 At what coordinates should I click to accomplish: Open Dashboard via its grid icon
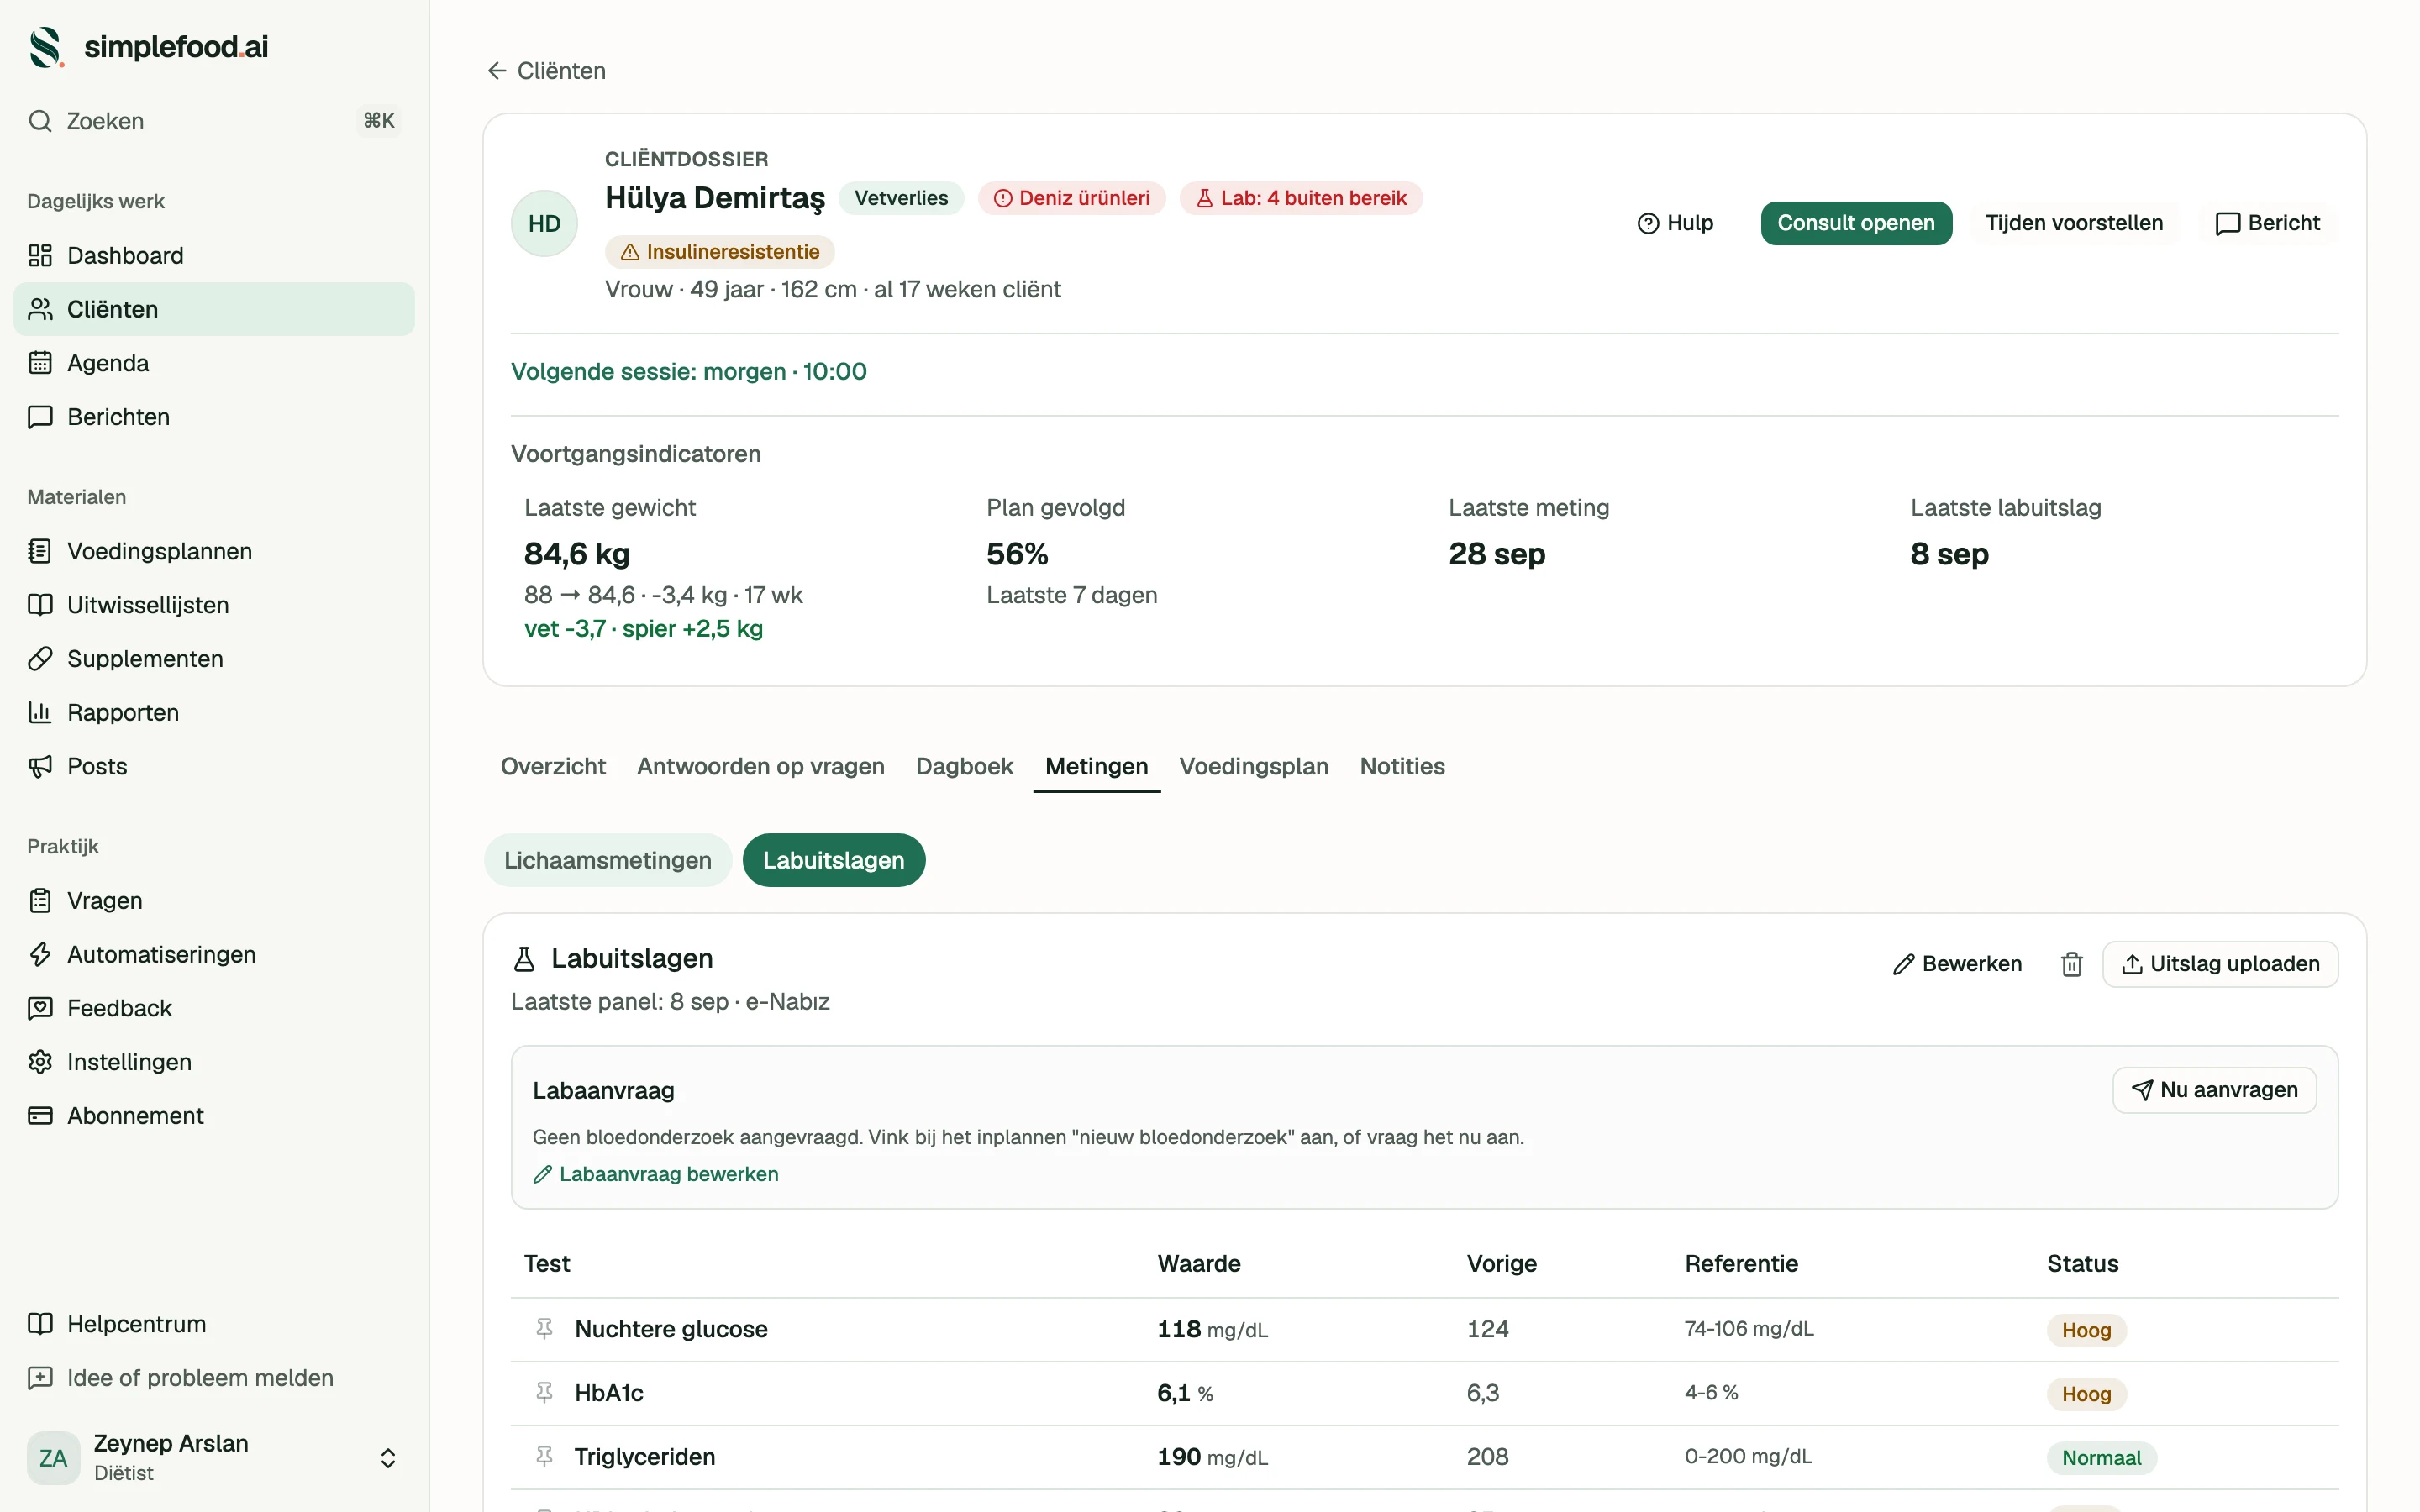pyautogui.click(x=40, y=255)
